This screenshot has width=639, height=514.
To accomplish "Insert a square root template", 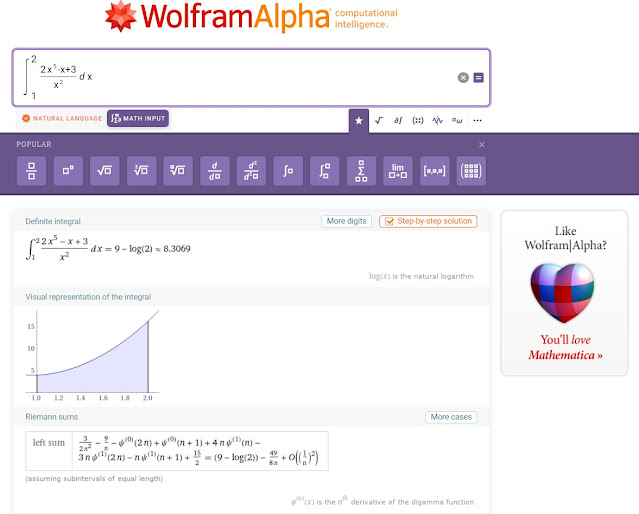I will pyautogui.click(x=105, y=171).
